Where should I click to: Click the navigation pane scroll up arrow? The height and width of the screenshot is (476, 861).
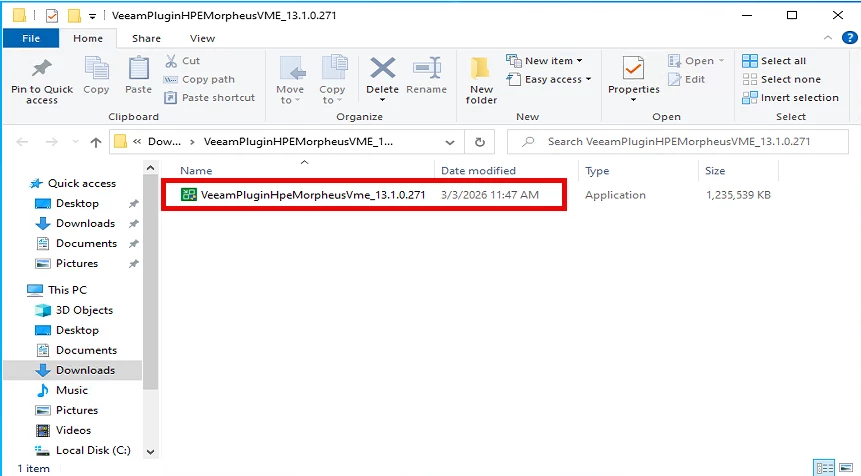tap(150, 167)
